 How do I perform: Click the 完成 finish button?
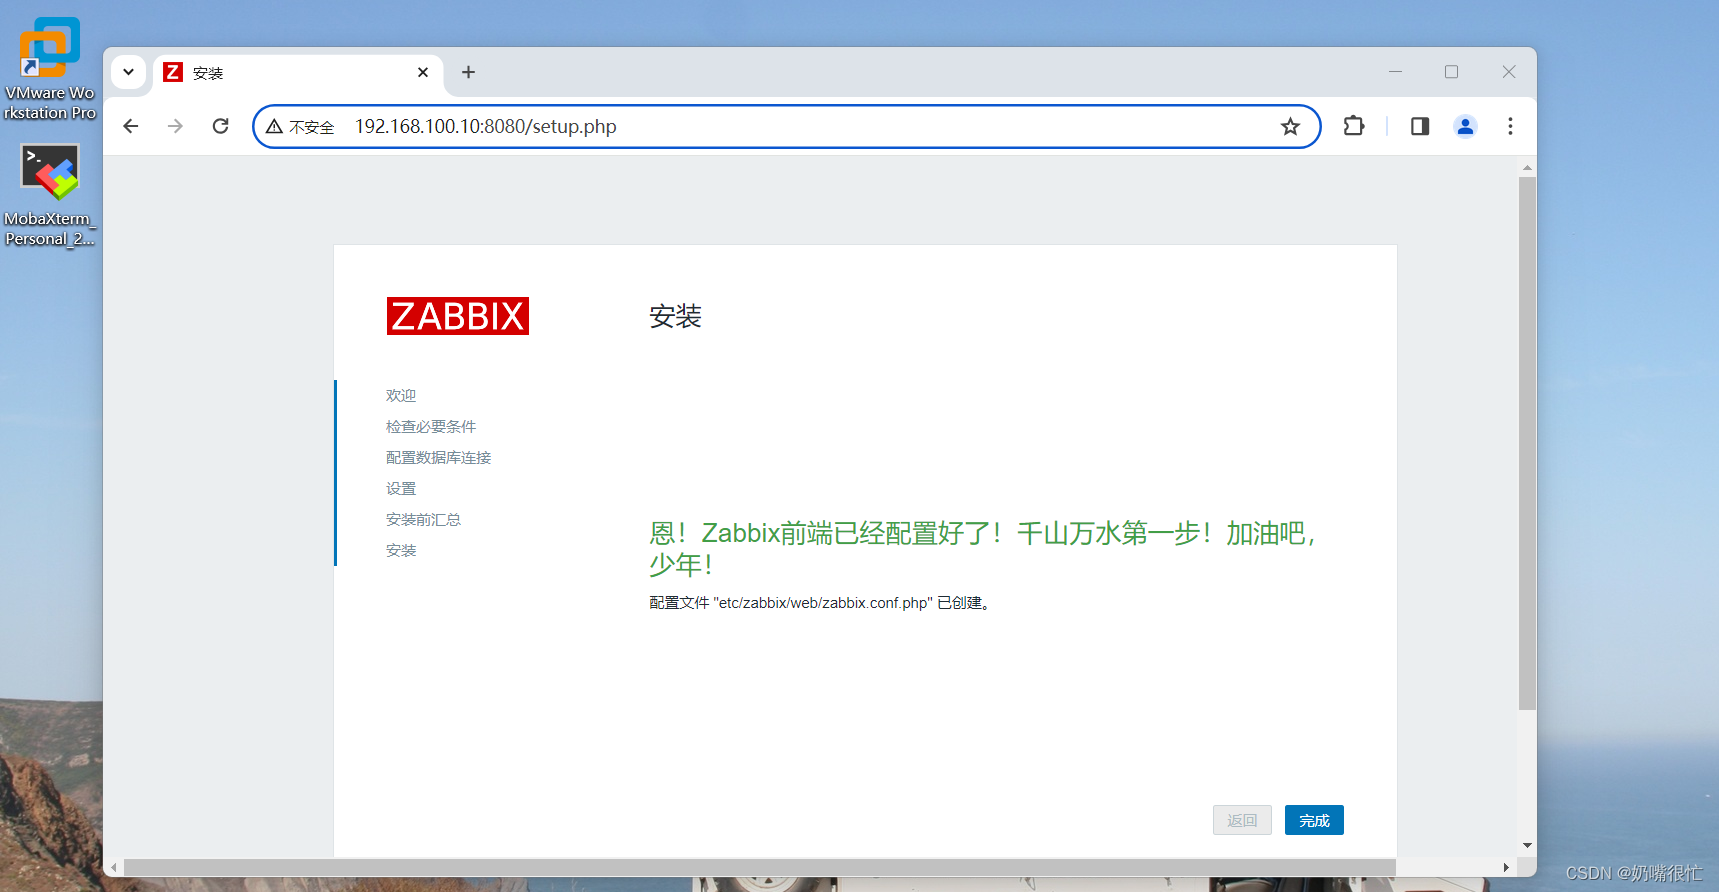1314,820
